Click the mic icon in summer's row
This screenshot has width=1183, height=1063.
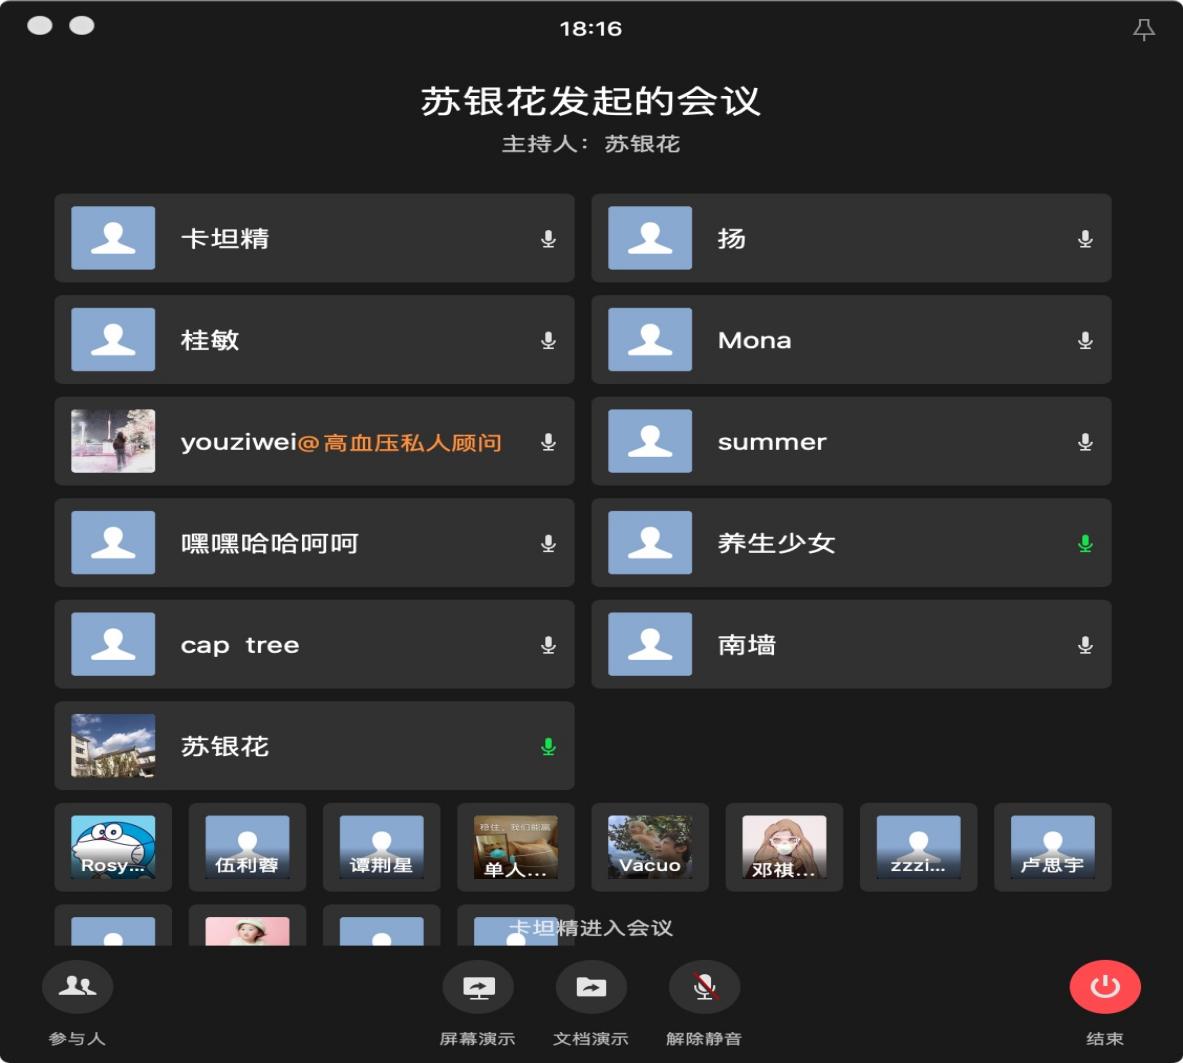point(1085,442)
